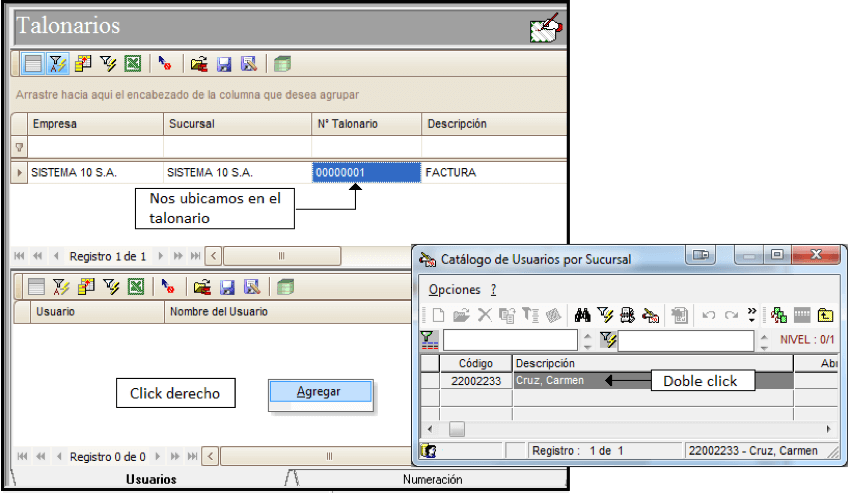Click the undo arrow in catalog toolbar
Viewport: 851px width, 493px height.
(709, 315)
